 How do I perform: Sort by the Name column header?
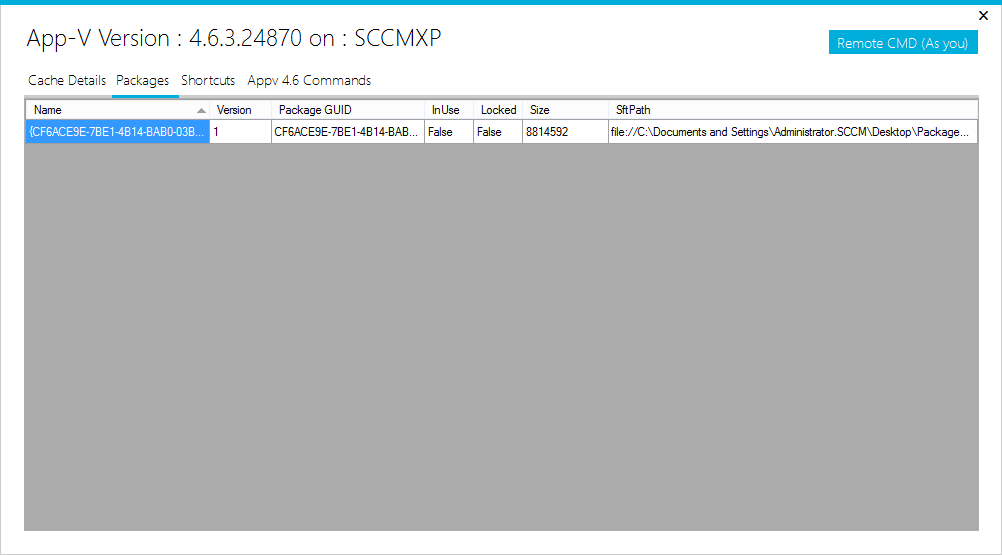pos(118,110)
